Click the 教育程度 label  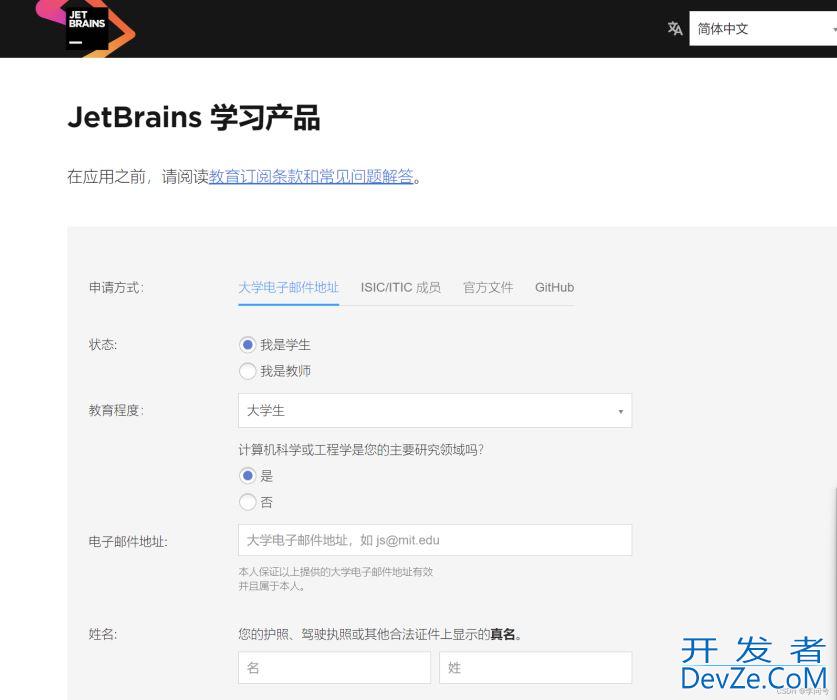coord(116,411)
